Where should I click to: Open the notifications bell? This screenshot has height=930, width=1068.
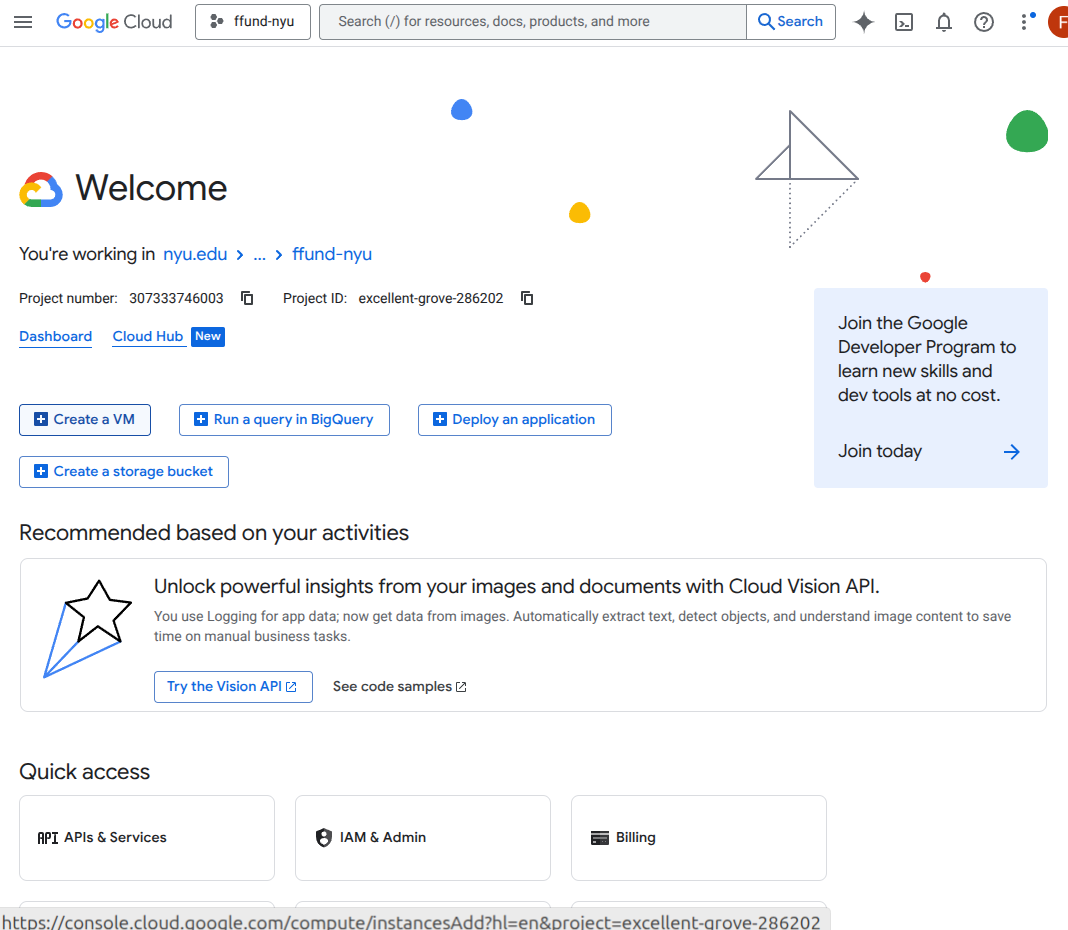coord(944,22)
